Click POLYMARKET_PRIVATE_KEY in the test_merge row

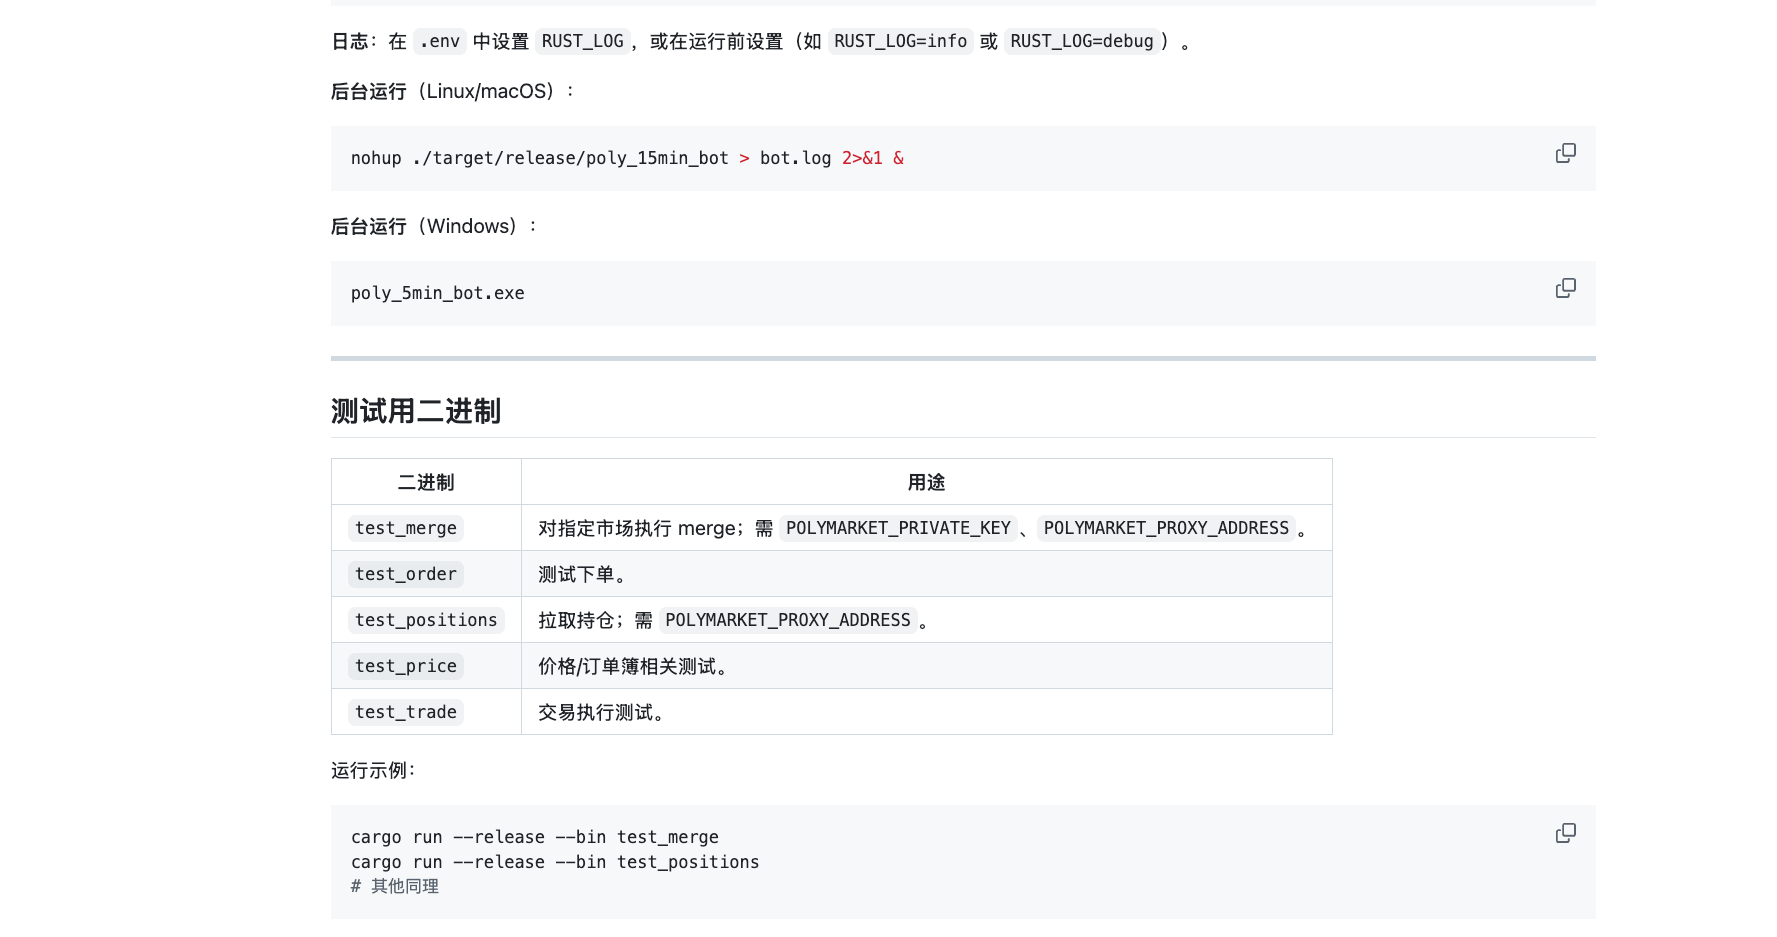(x=897, y=528)
